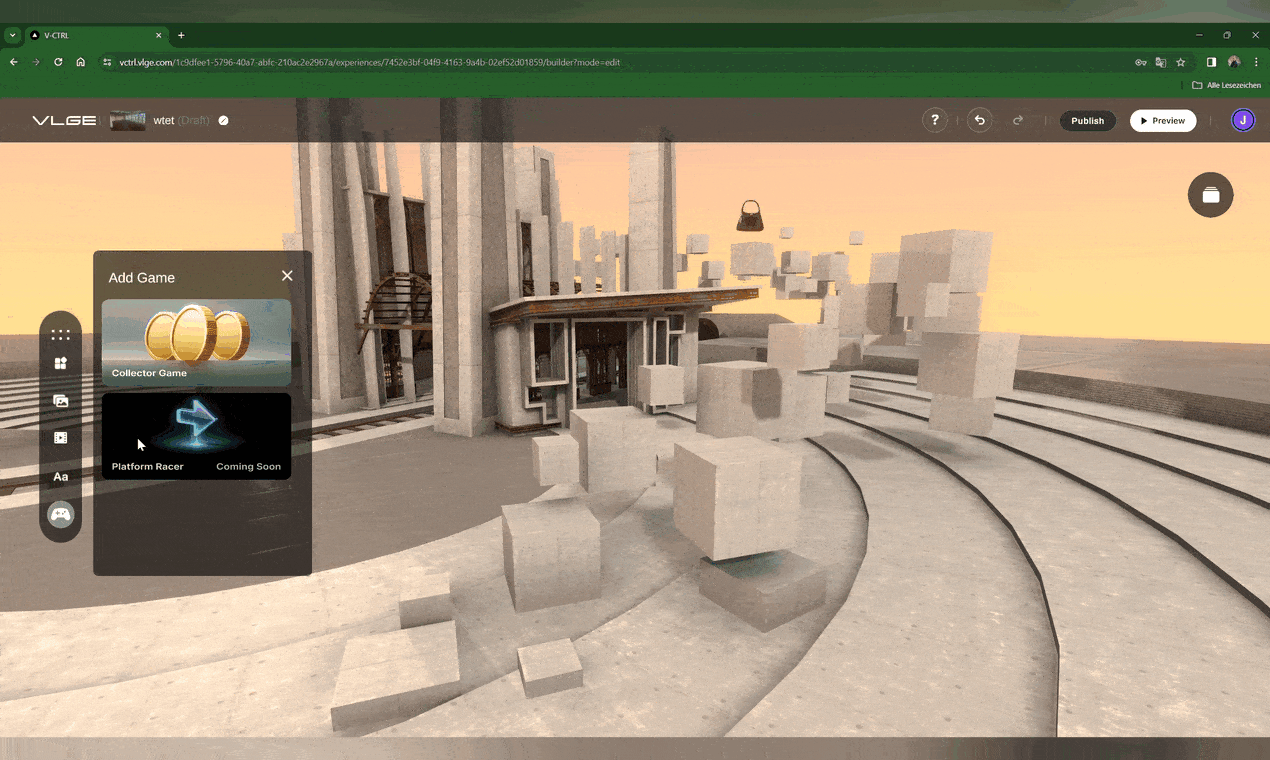Focus the browser address bar URL
1270x760 pixels.
(369, 62)
